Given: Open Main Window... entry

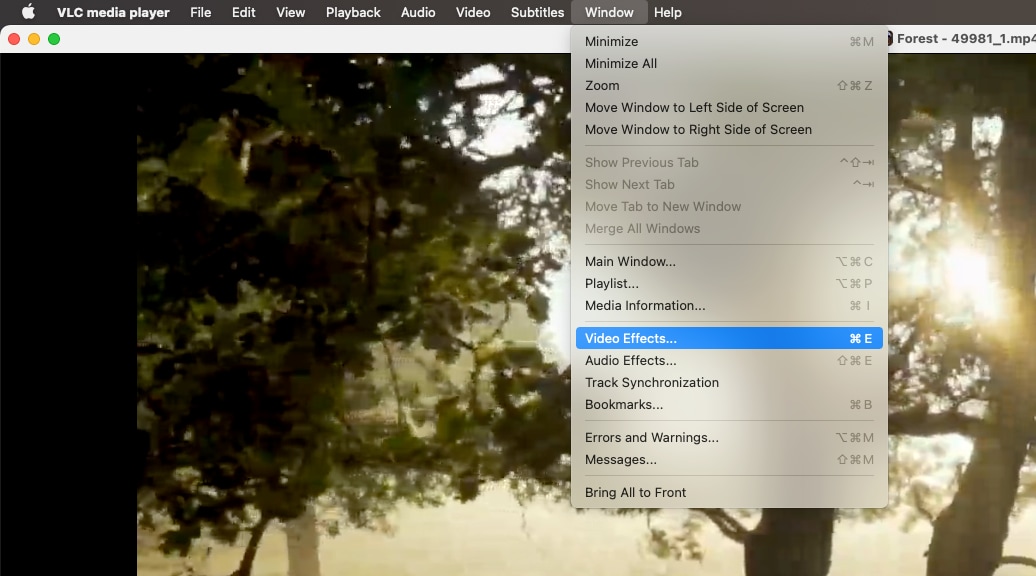Looking at the screenshot, I should 729,262.
